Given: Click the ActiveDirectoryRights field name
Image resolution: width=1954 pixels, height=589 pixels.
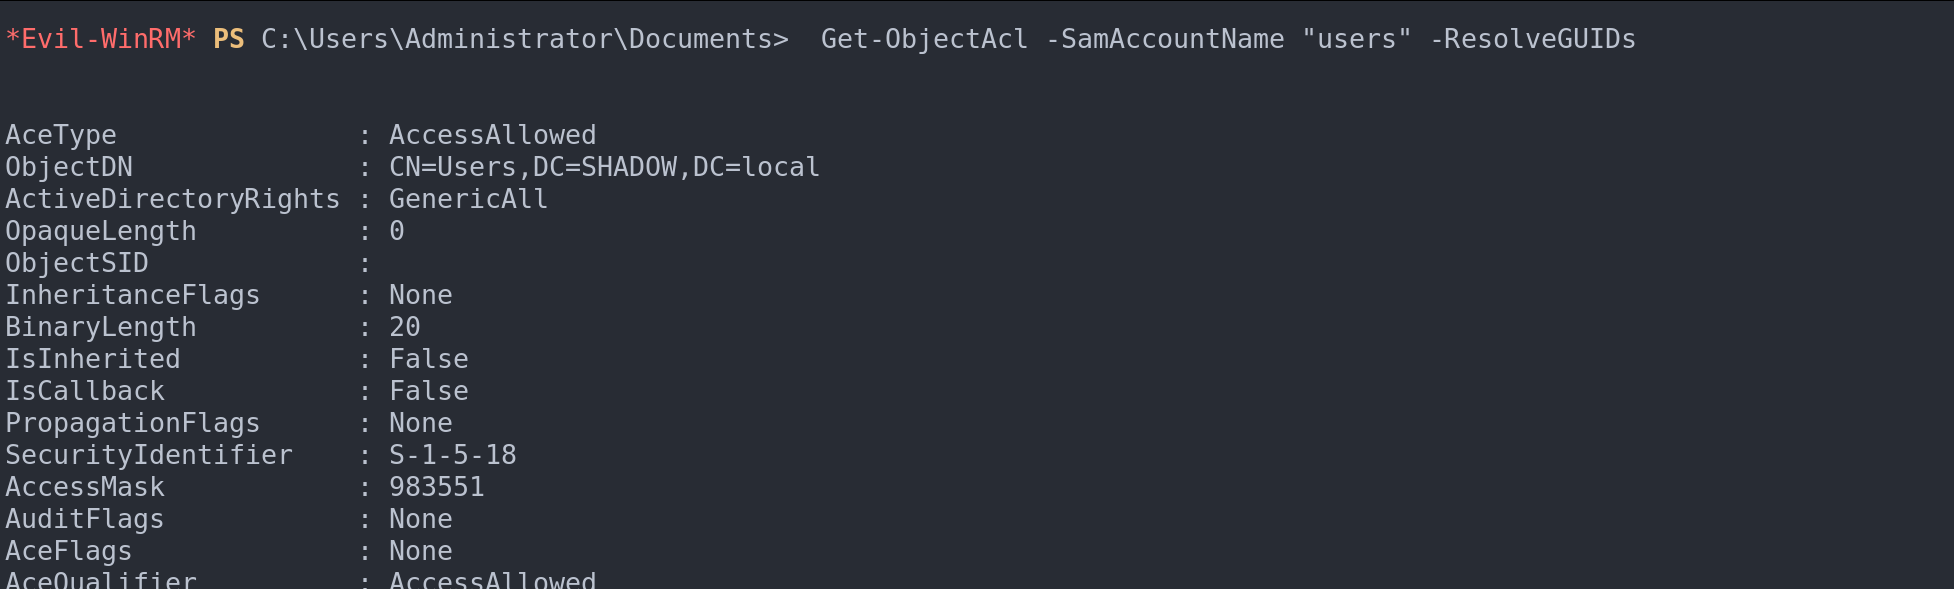Looking at the screenshot, I should [172, 199].
